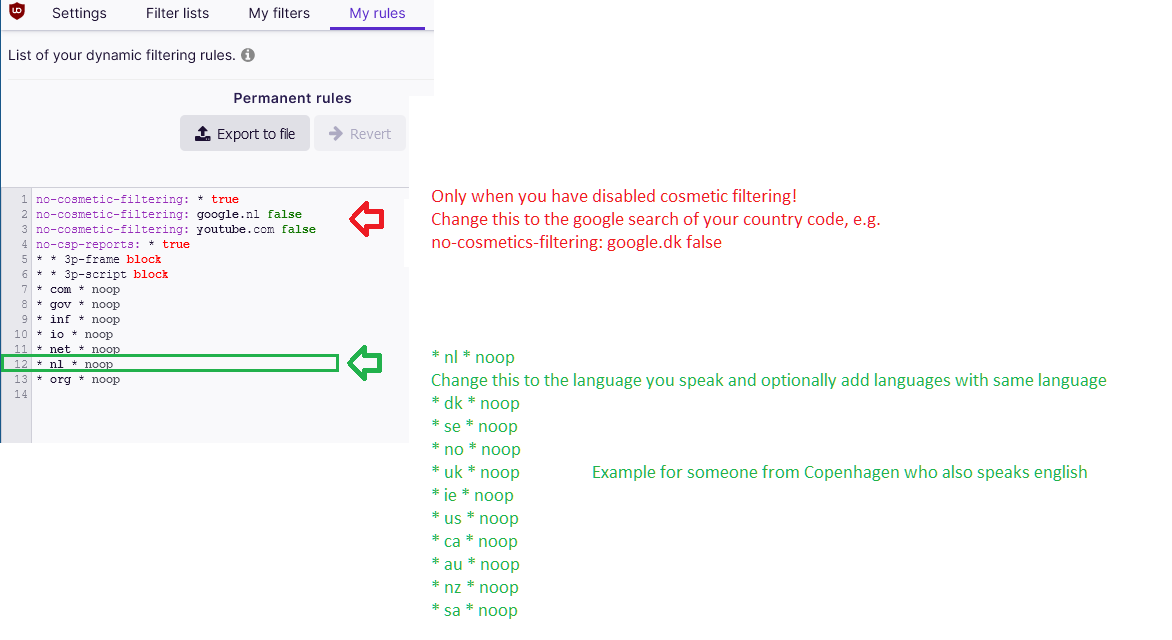The width and height of the screenshot is (1172, 640).
Task: Click the "* com * noop" rule line
Action: click(x=78, y=289)
